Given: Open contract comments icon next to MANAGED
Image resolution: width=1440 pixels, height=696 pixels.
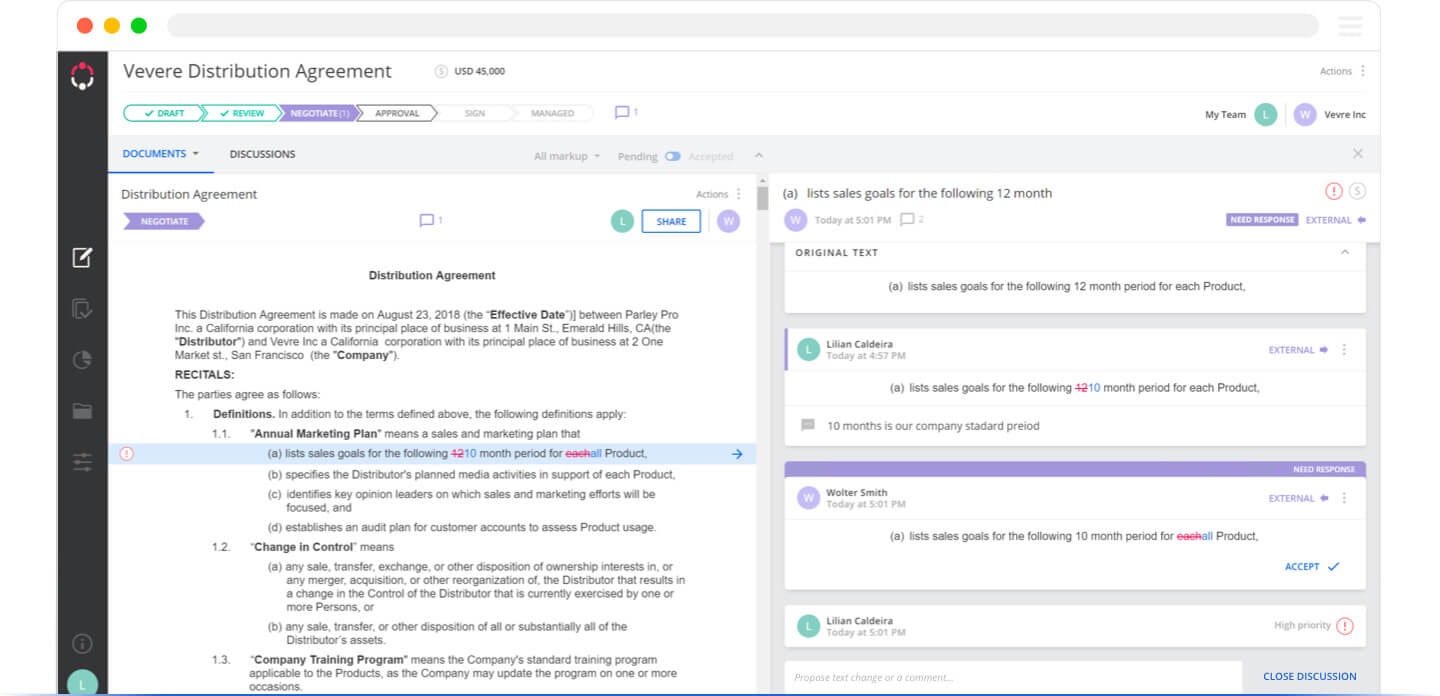Looking at the screenshot, I should [622, 113].
